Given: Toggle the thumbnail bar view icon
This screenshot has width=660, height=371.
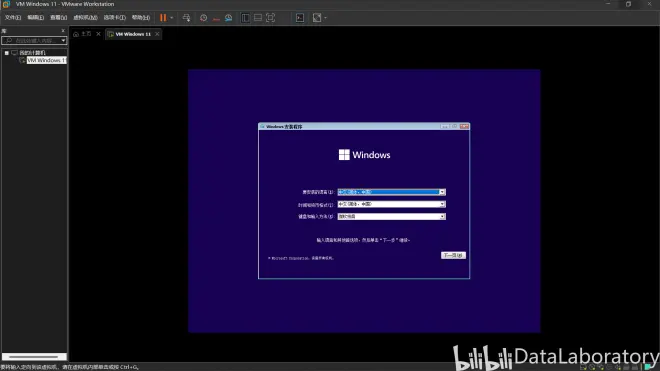Looking at the screenshot, I should point(258,18).
